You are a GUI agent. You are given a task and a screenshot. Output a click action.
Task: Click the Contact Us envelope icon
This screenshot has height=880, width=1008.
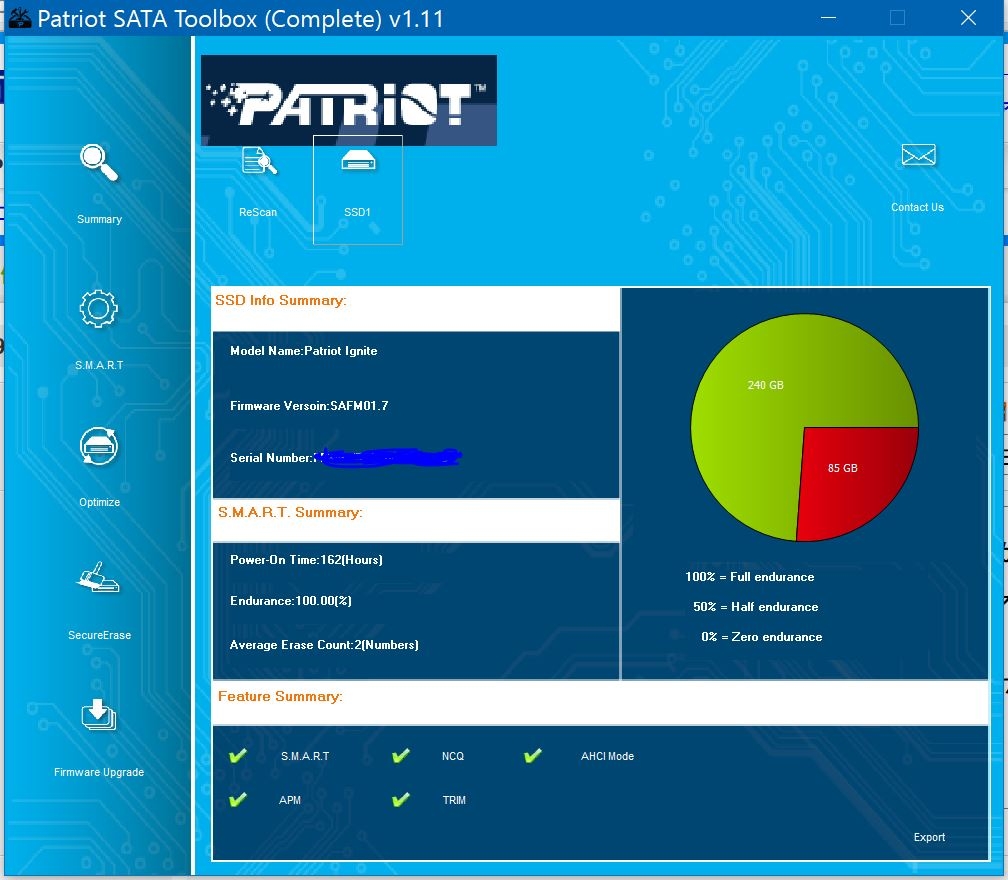pyautogui.click(x=919, y=155)
